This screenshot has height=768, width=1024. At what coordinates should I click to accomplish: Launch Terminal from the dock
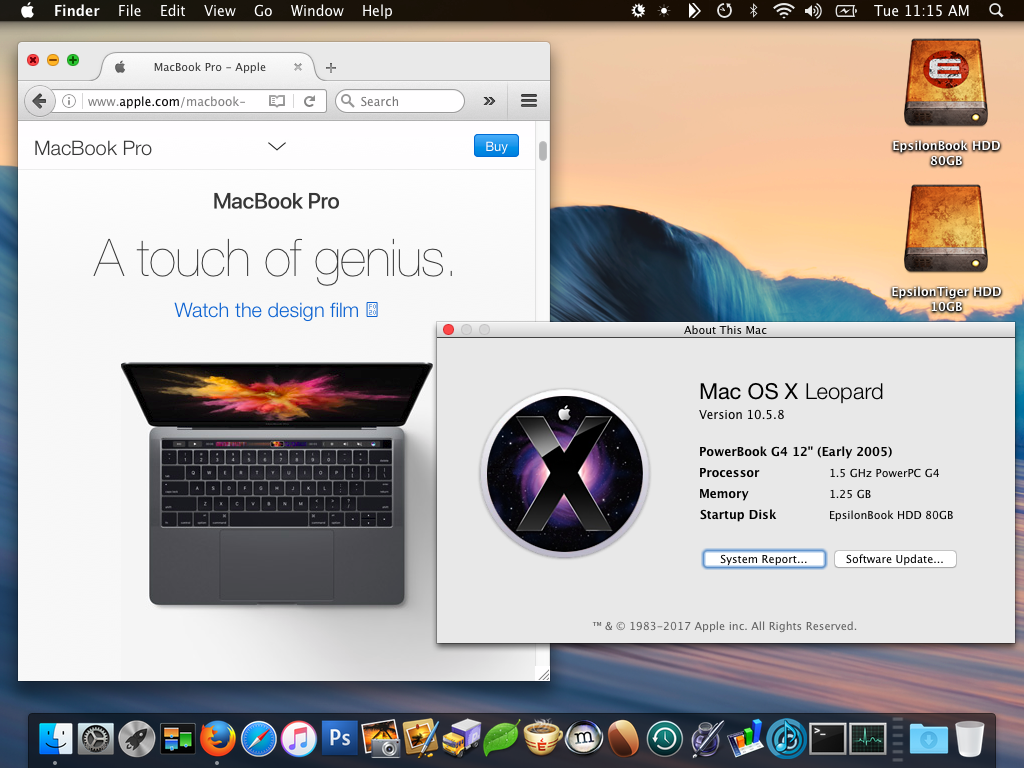[827, 739]
